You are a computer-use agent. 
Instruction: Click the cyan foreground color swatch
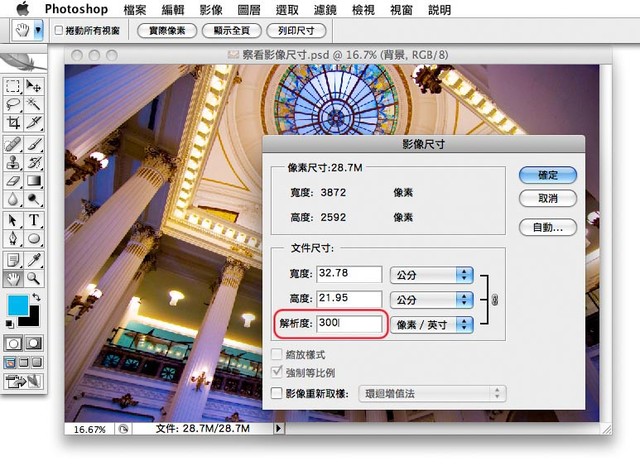tap(18, 305)
